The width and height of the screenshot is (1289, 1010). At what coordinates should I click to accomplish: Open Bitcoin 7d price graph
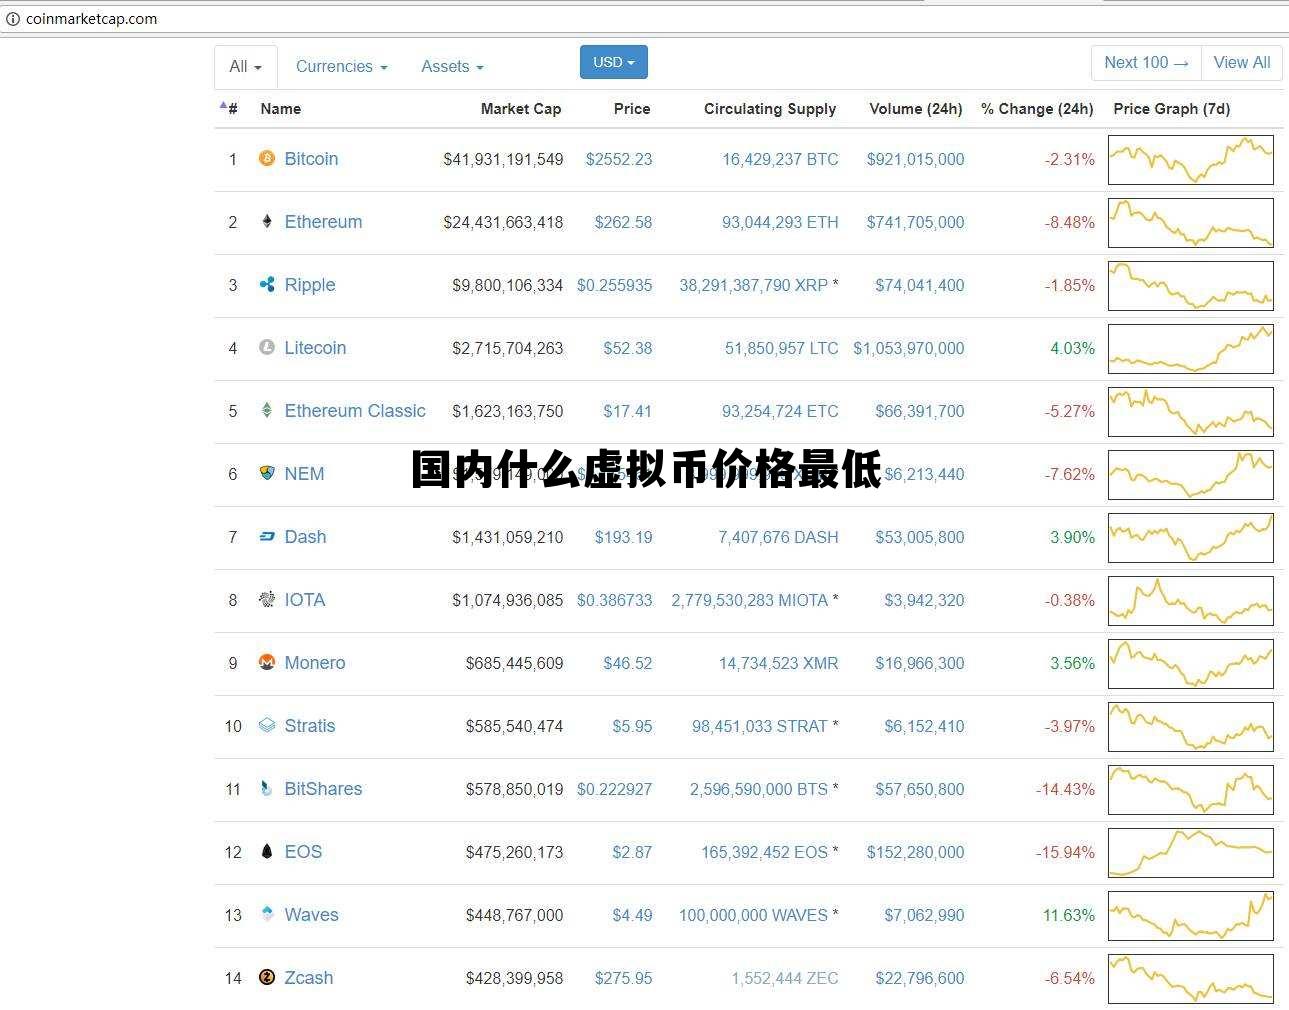[x=1190, y=159]
